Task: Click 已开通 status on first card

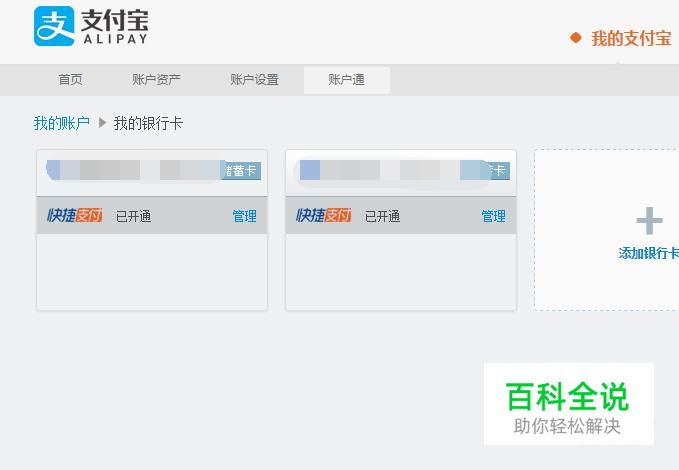Action: click(x=133, y=216)
